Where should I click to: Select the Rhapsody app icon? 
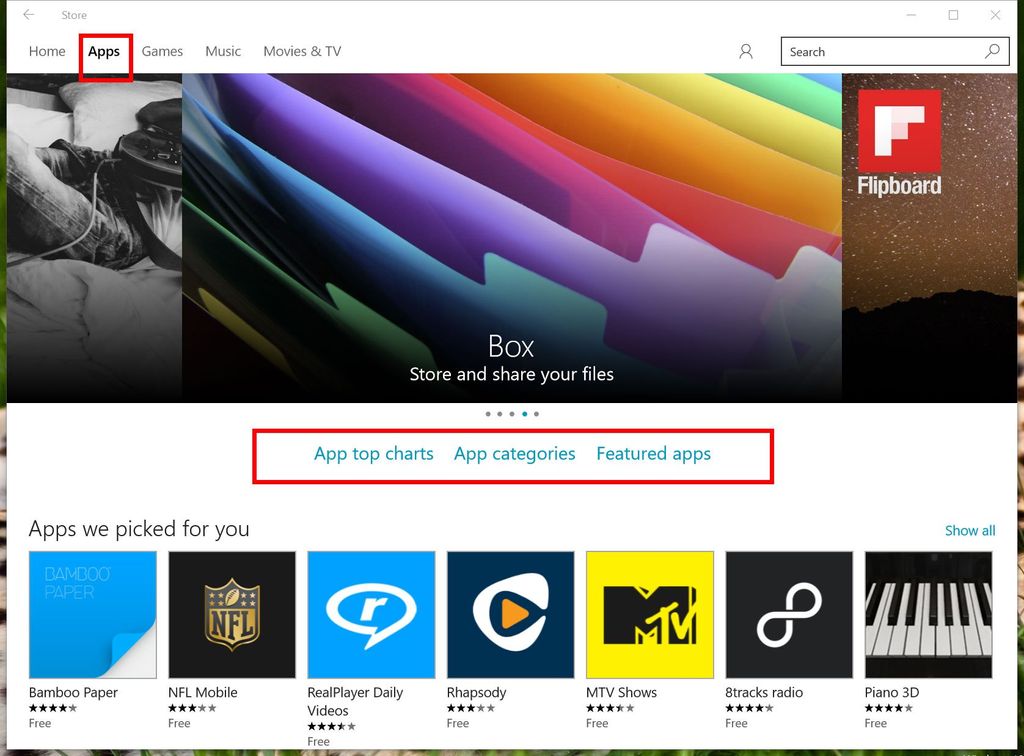pyautogui.click(x=510, y=613)
